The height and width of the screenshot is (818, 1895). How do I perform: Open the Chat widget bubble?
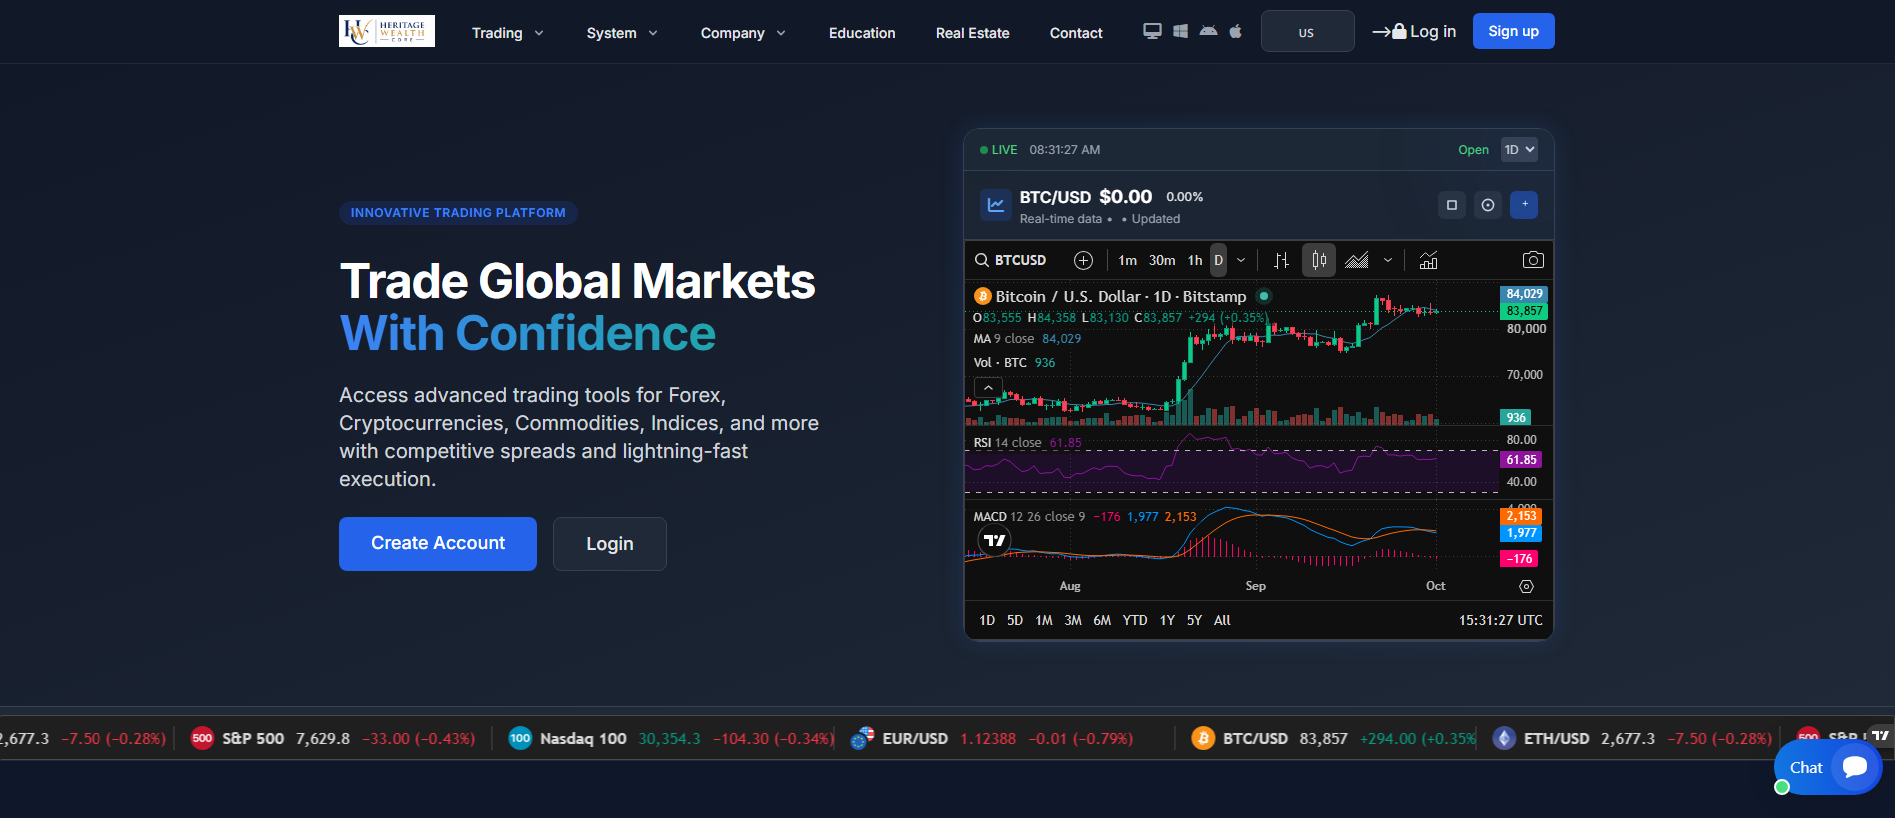(1828, 767)
